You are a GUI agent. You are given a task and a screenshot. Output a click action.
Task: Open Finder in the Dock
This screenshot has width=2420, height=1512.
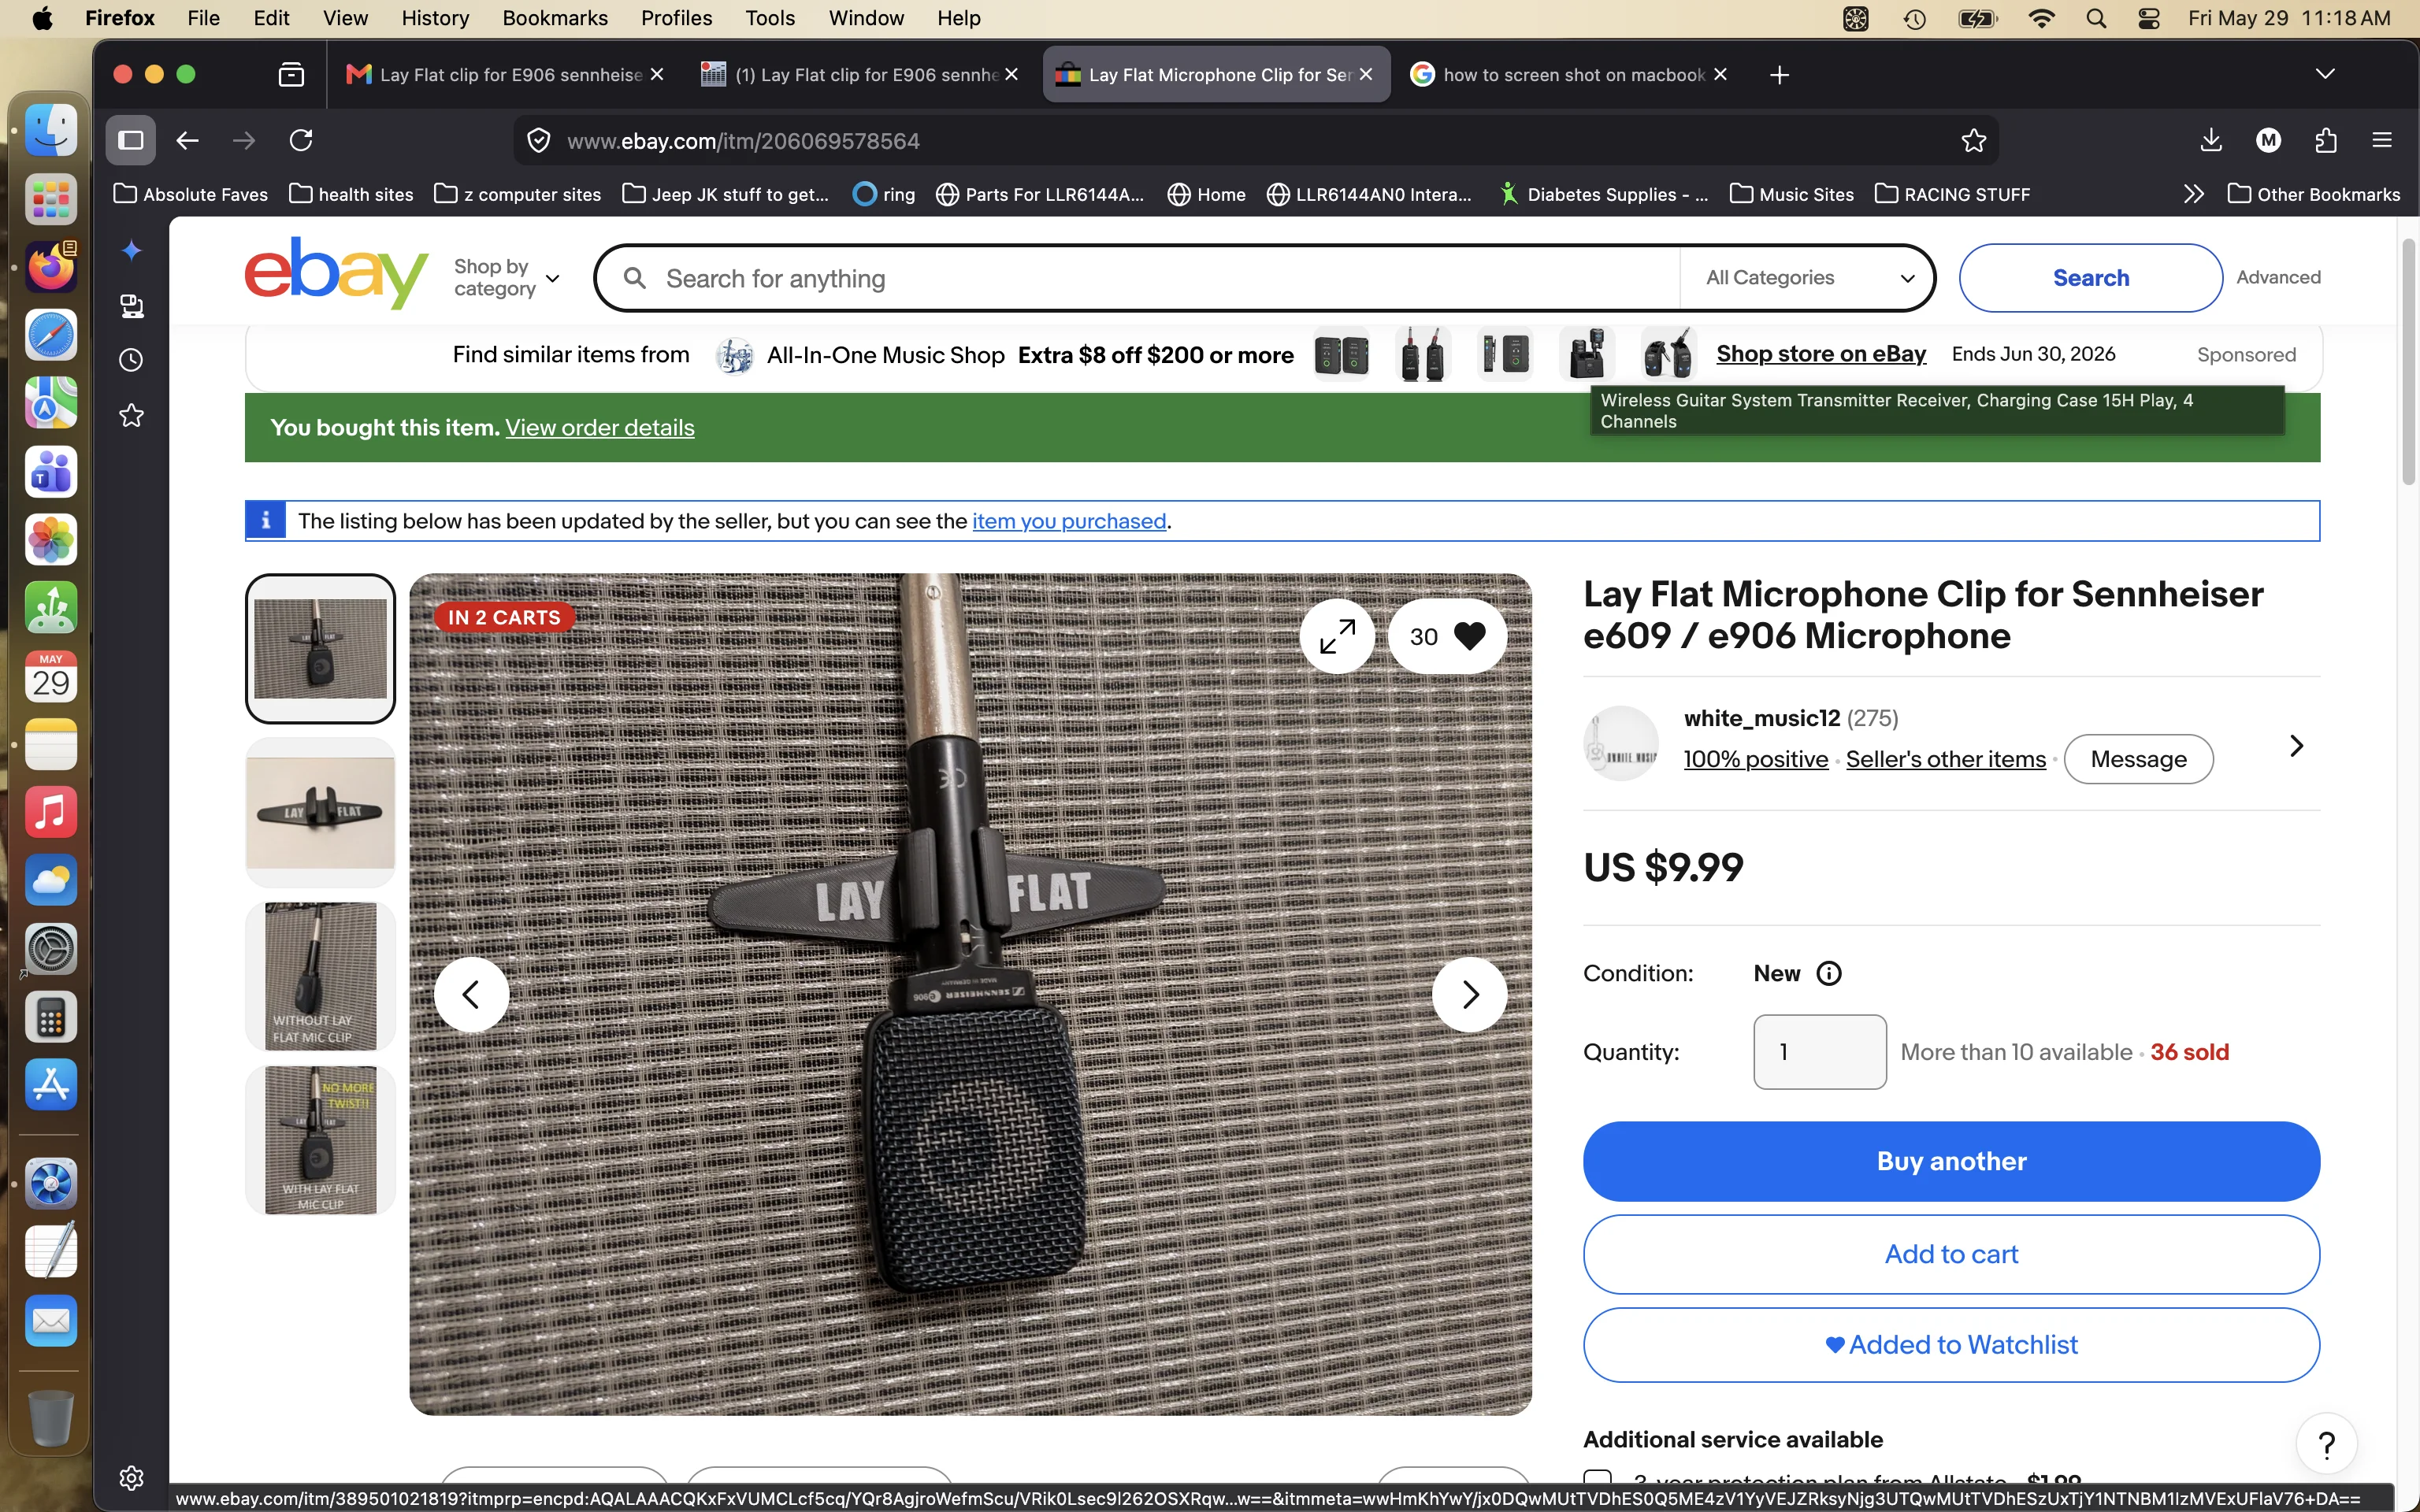(x=51, y=131)
